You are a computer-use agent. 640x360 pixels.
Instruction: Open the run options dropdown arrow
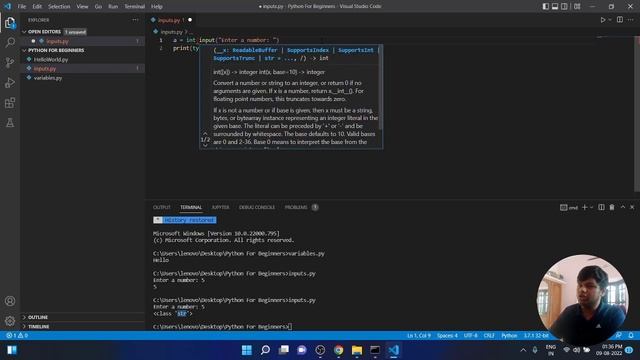[x=610, y=20]
